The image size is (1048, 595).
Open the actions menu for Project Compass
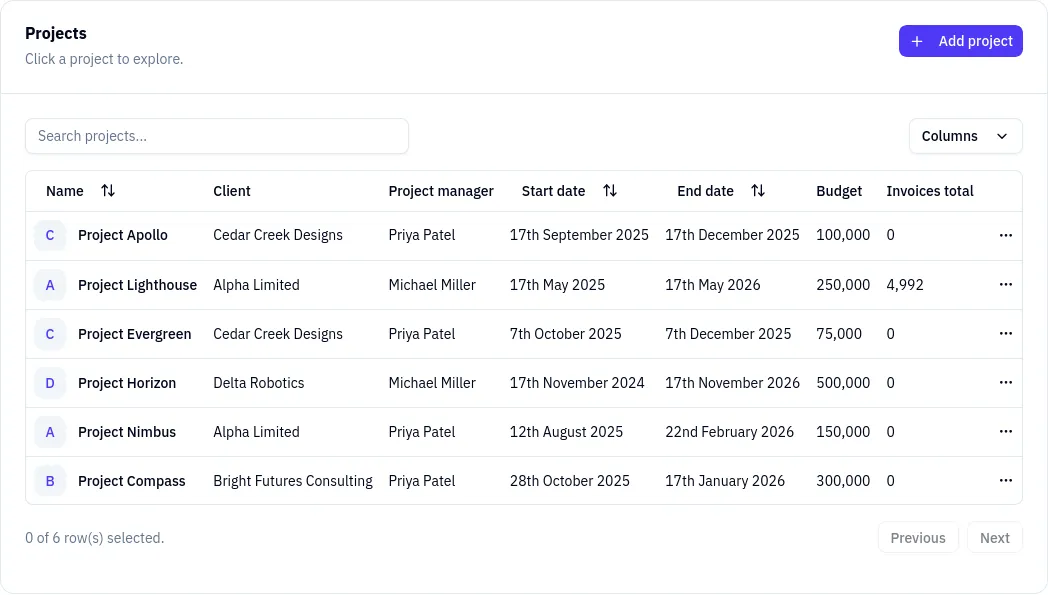coord(1005,480)
